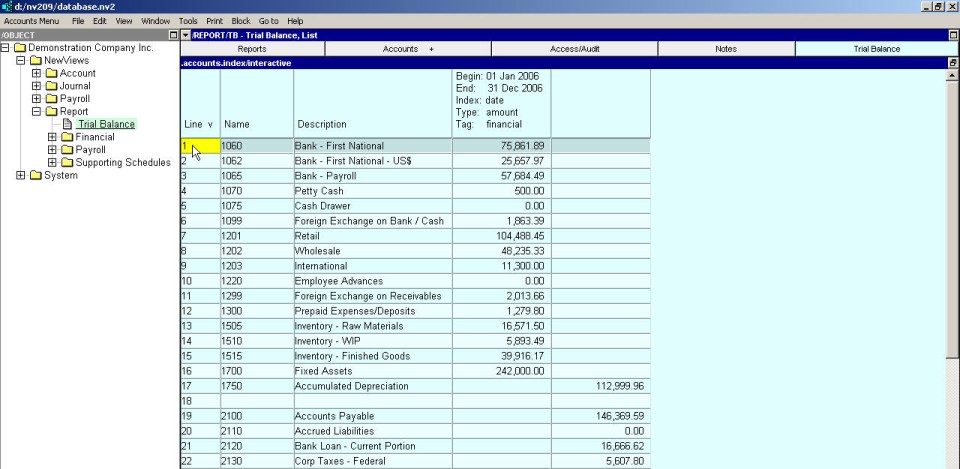Maximize the OBJECT panel using its square icon

pyautogui.click(x=173, y=35)
